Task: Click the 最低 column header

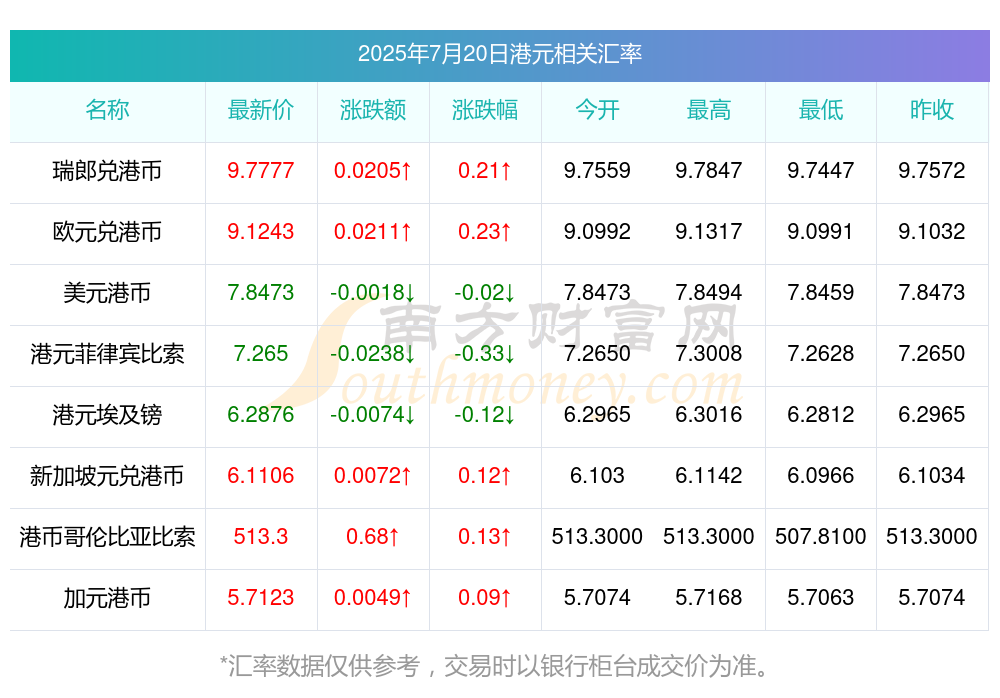Action: [821, 110]
